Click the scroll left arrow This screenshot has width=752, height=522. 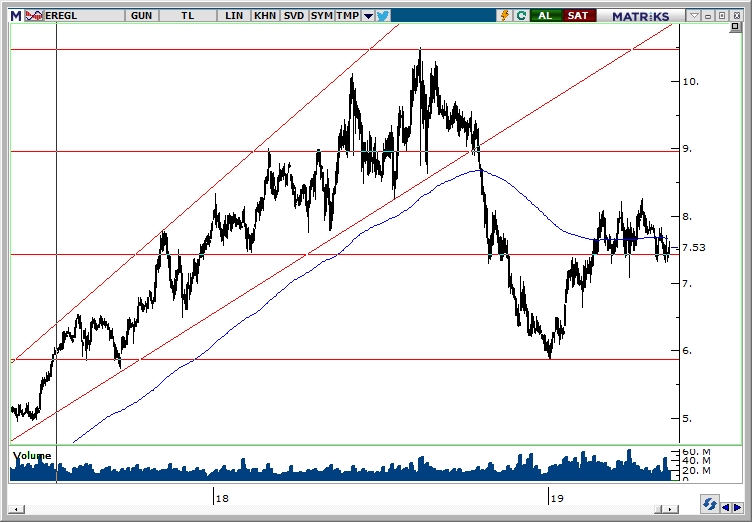coord(17,509)
